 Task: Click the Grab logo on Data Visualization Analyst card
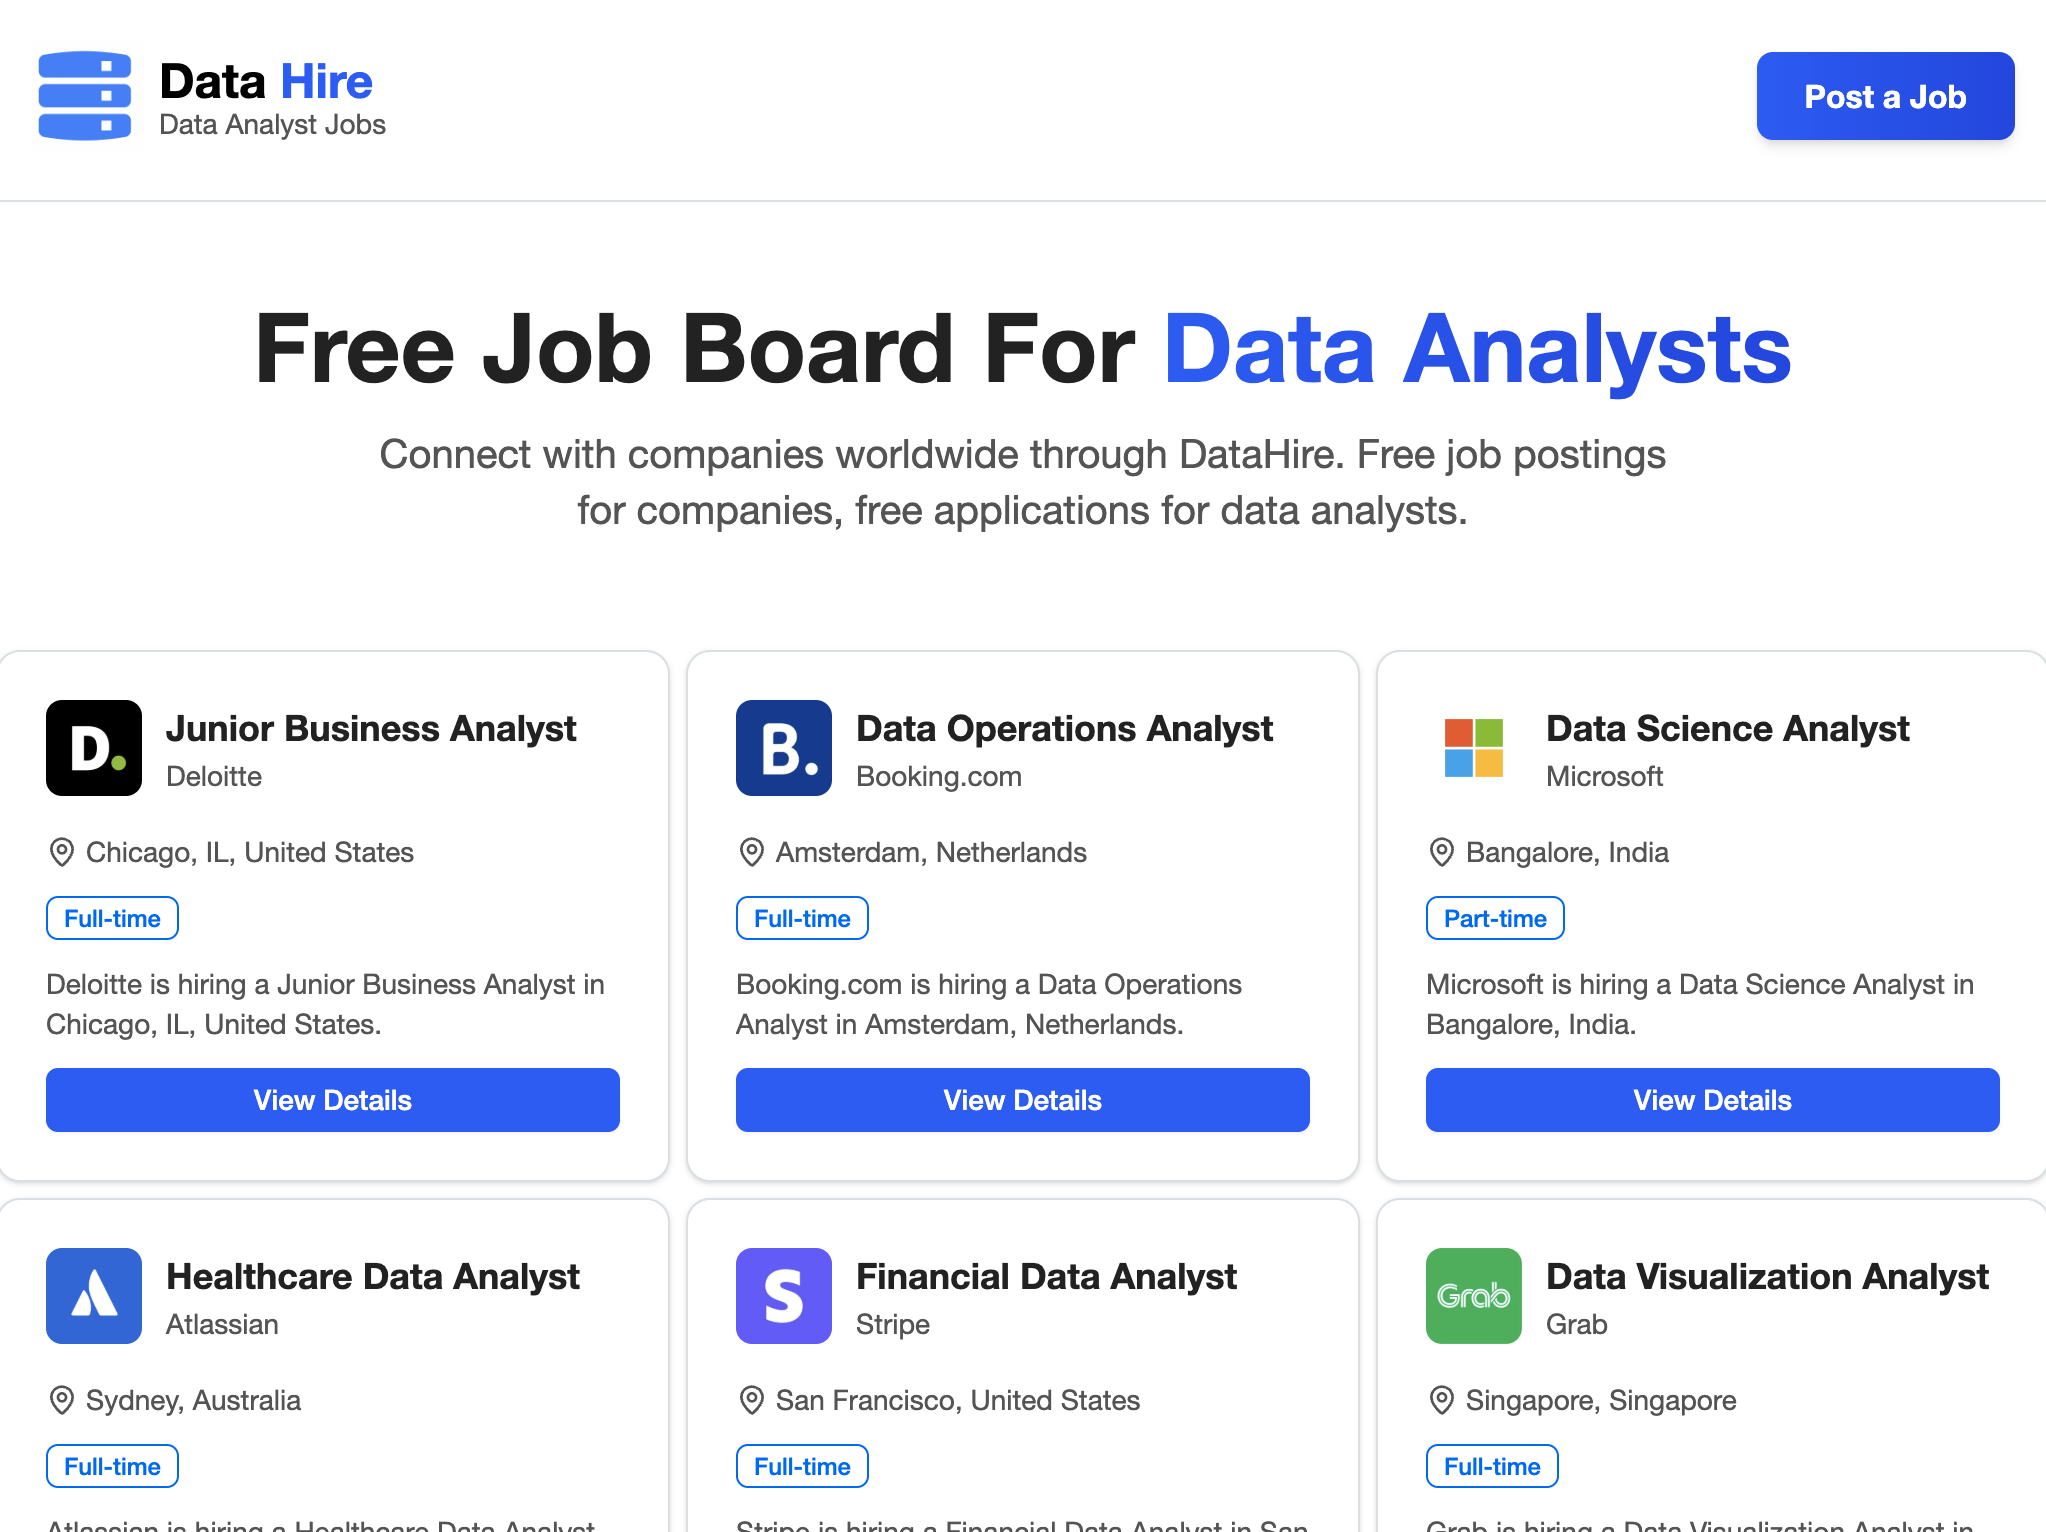tap(1472, 1295)
